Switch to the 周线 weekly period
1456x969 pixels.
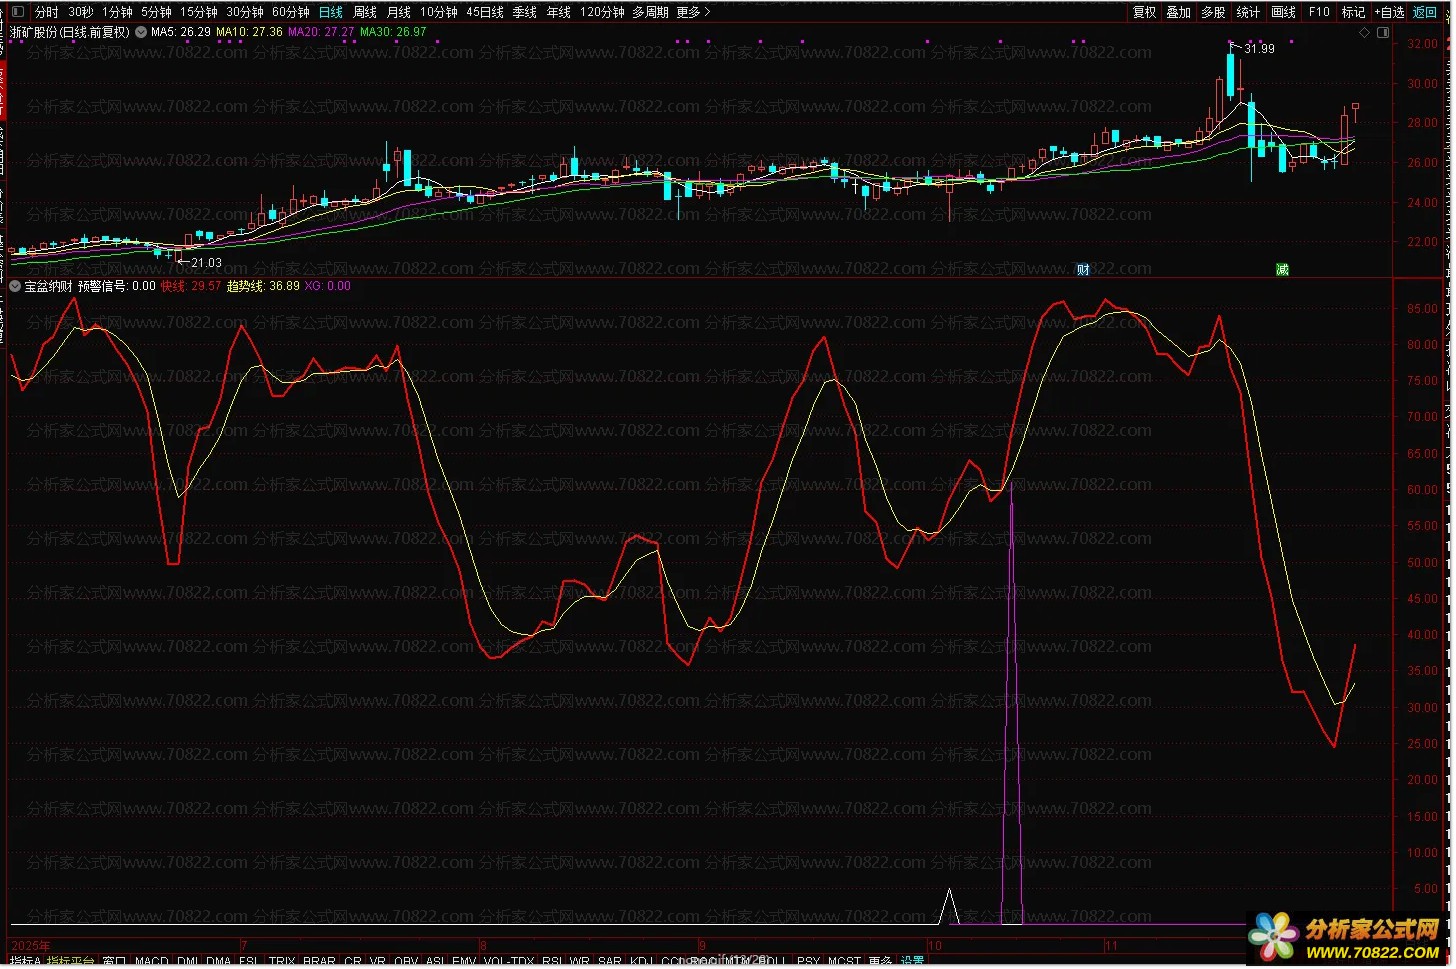click(x=365, y=12)
